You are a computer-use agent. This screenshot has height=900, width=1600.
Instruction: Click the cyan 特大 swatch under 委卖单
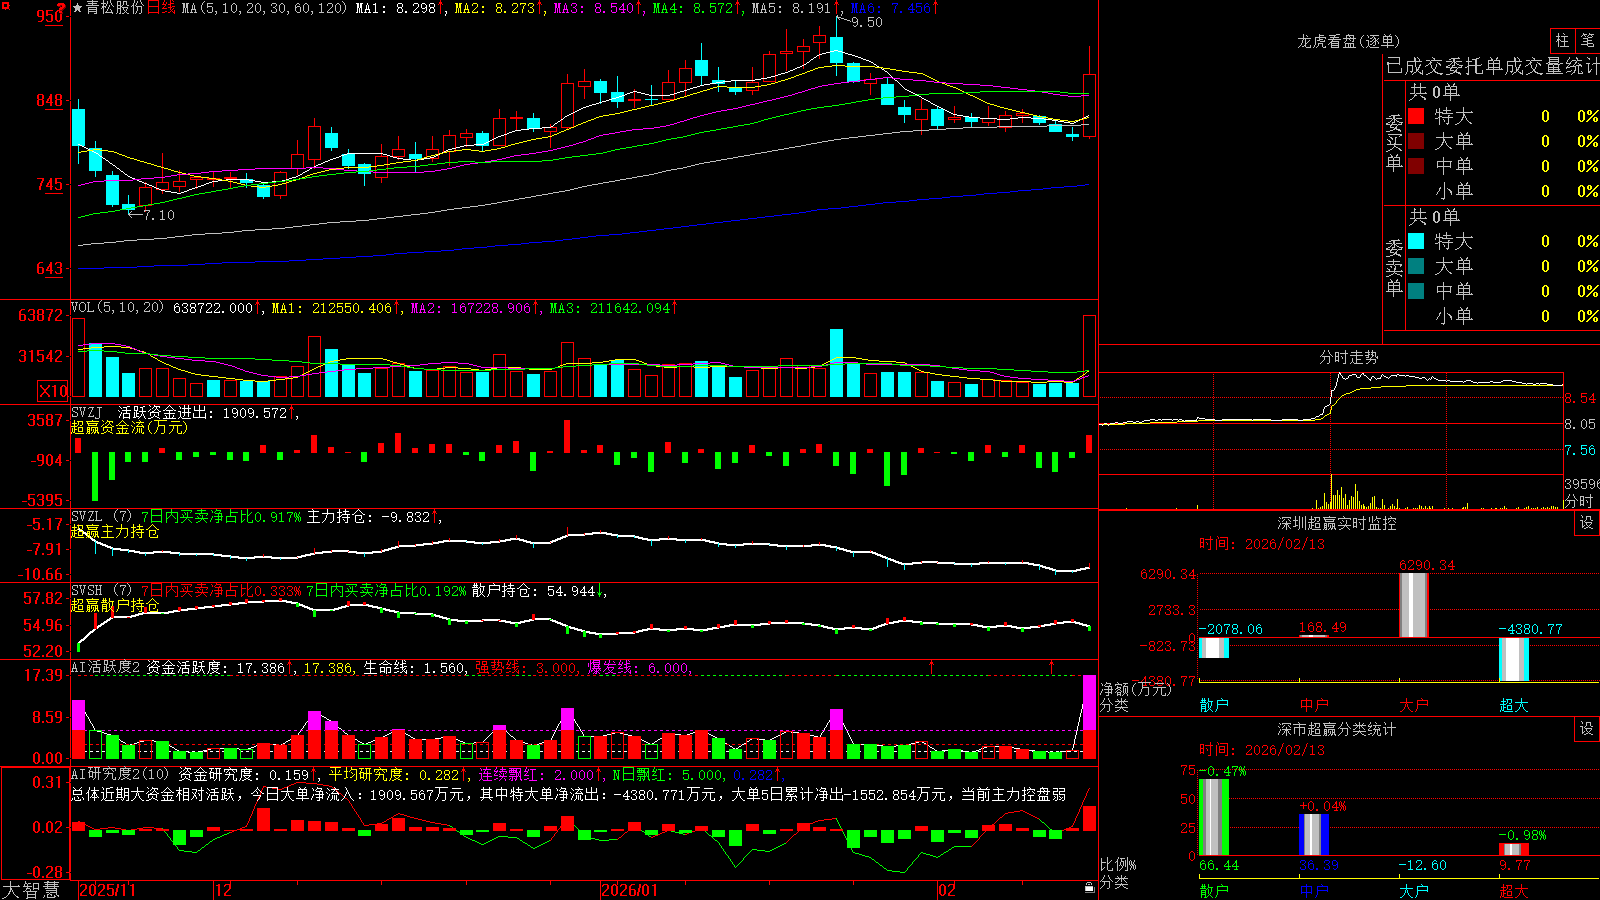[x=1416, y=241]
